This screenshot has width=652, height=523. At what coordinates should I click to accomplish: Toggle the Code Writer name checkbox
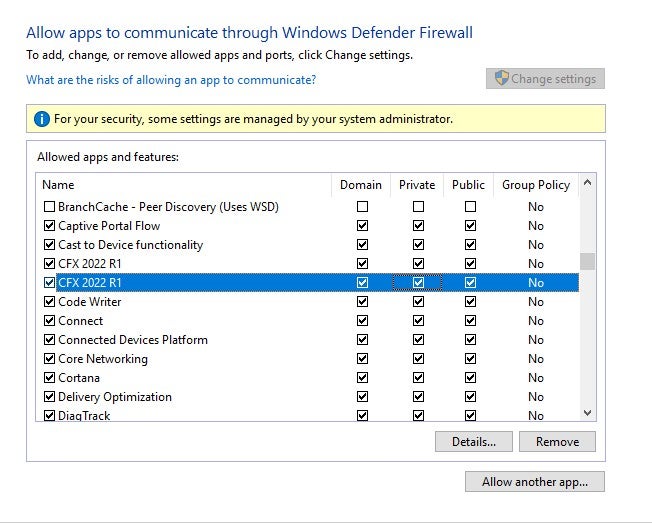tap(49, 301)
